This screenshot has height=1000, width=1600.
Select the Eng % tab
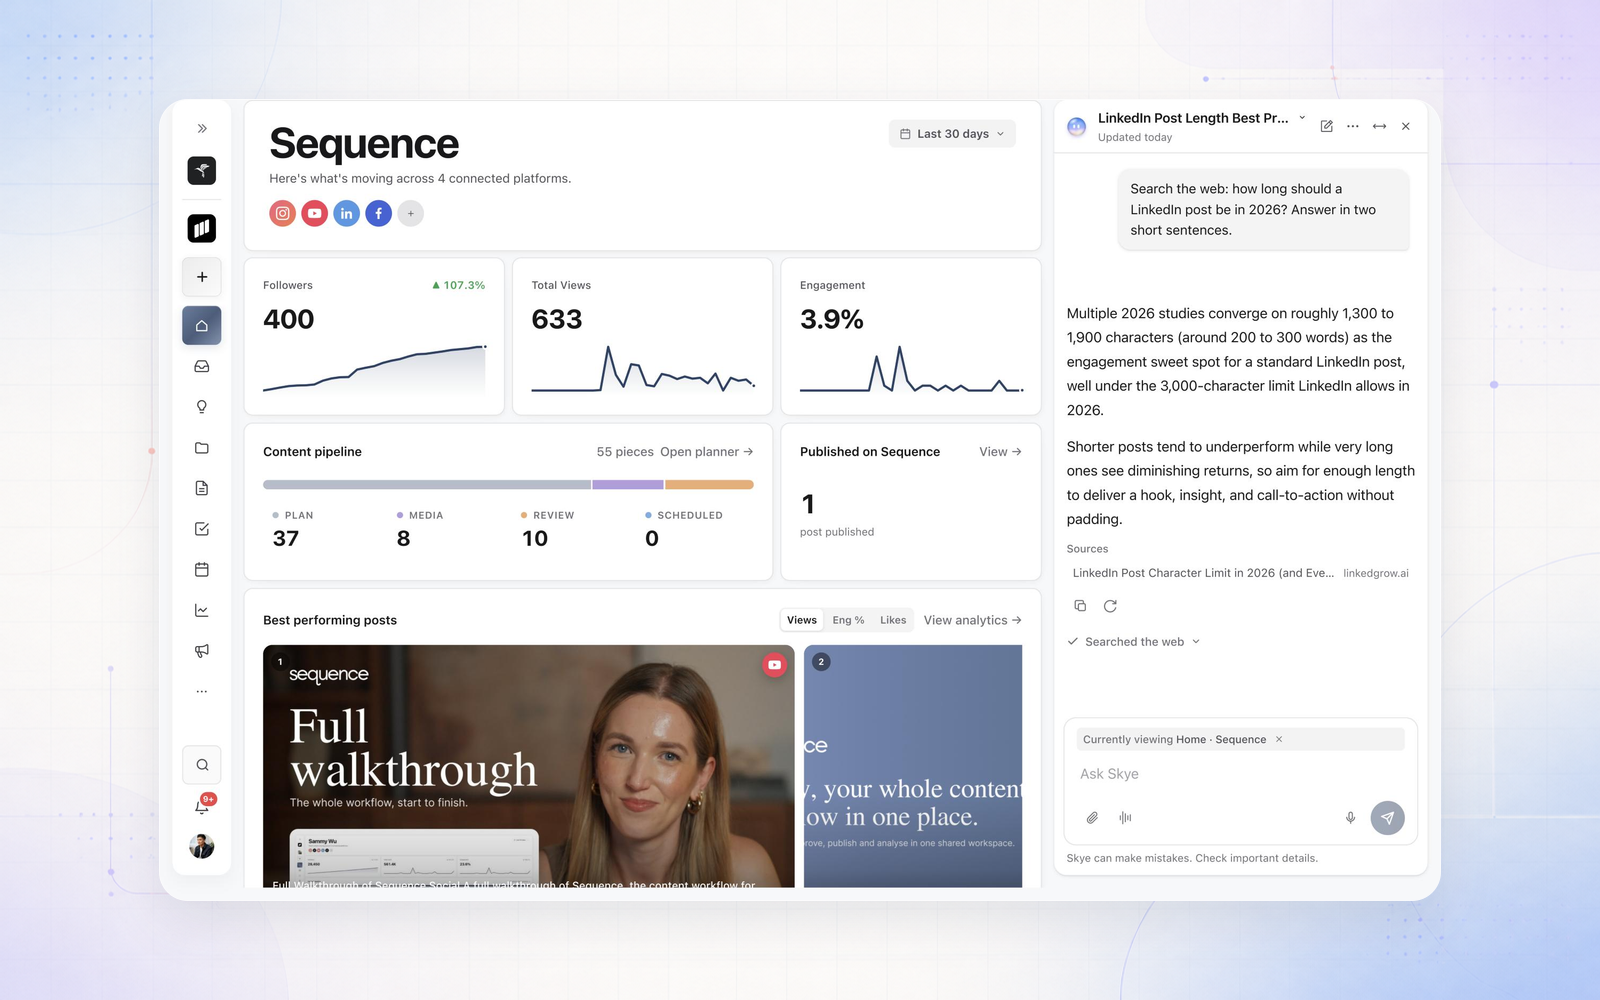[849, 620]
